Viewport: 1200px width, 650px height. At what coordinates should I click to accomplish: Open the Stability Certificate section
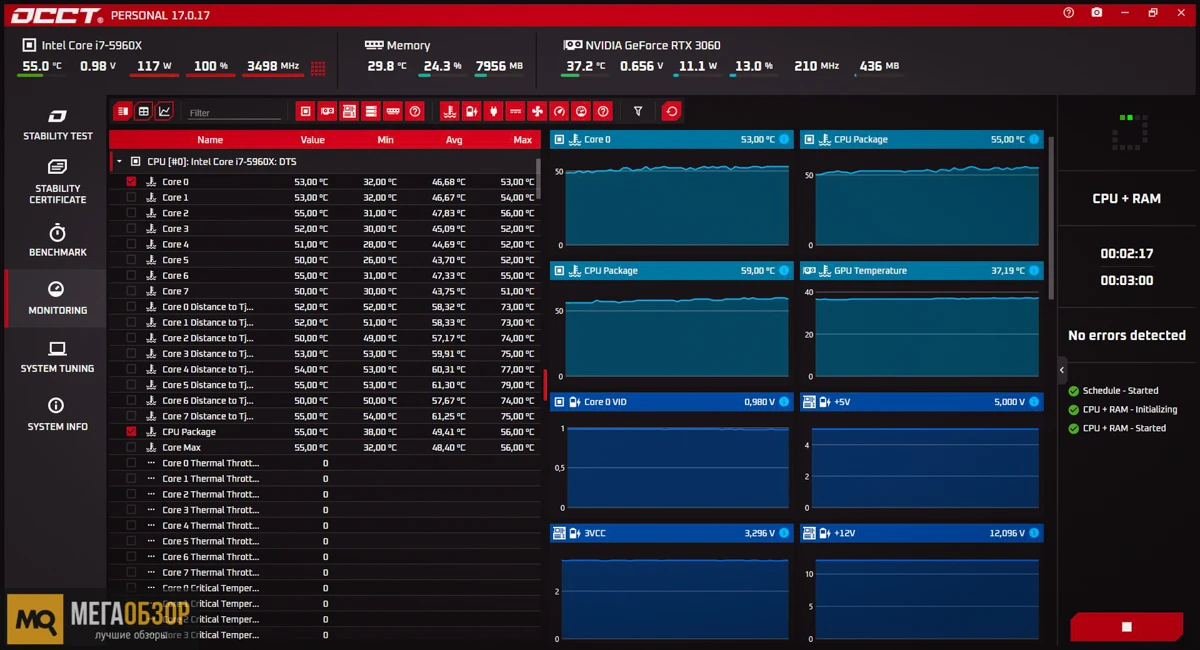pos(57,181)
